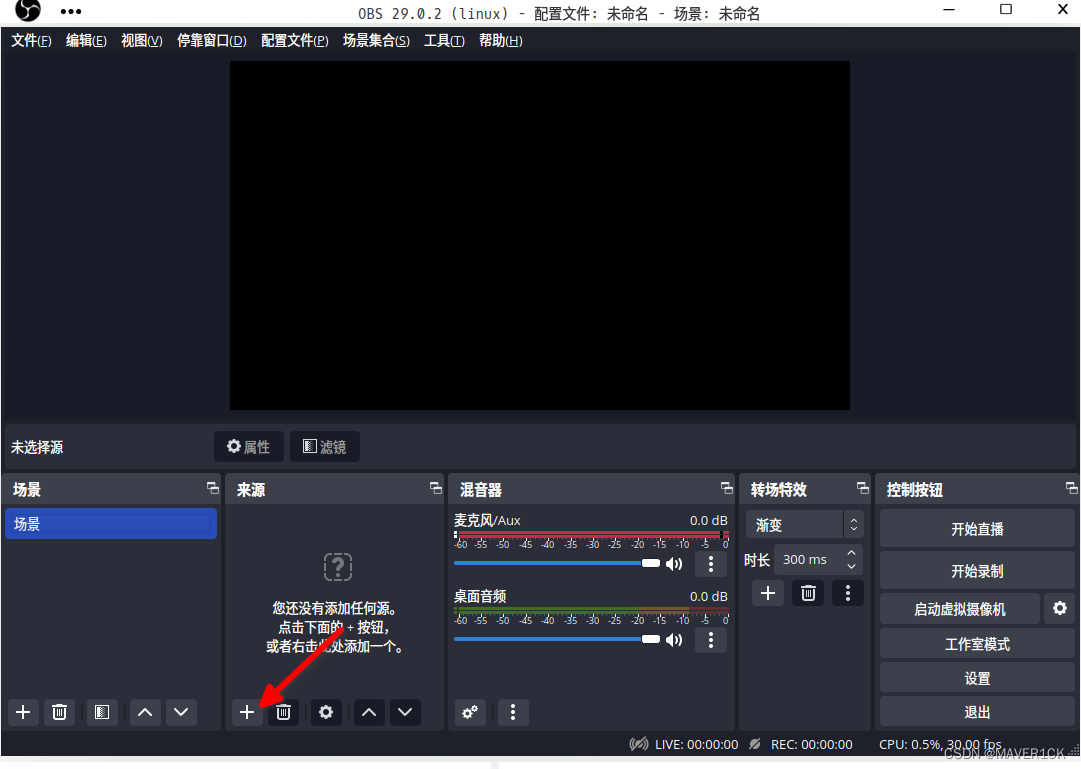Viewport: 1081px width, 769px height.
Task: Pop out the 场景 dock panel
Action: pos(213,488)
